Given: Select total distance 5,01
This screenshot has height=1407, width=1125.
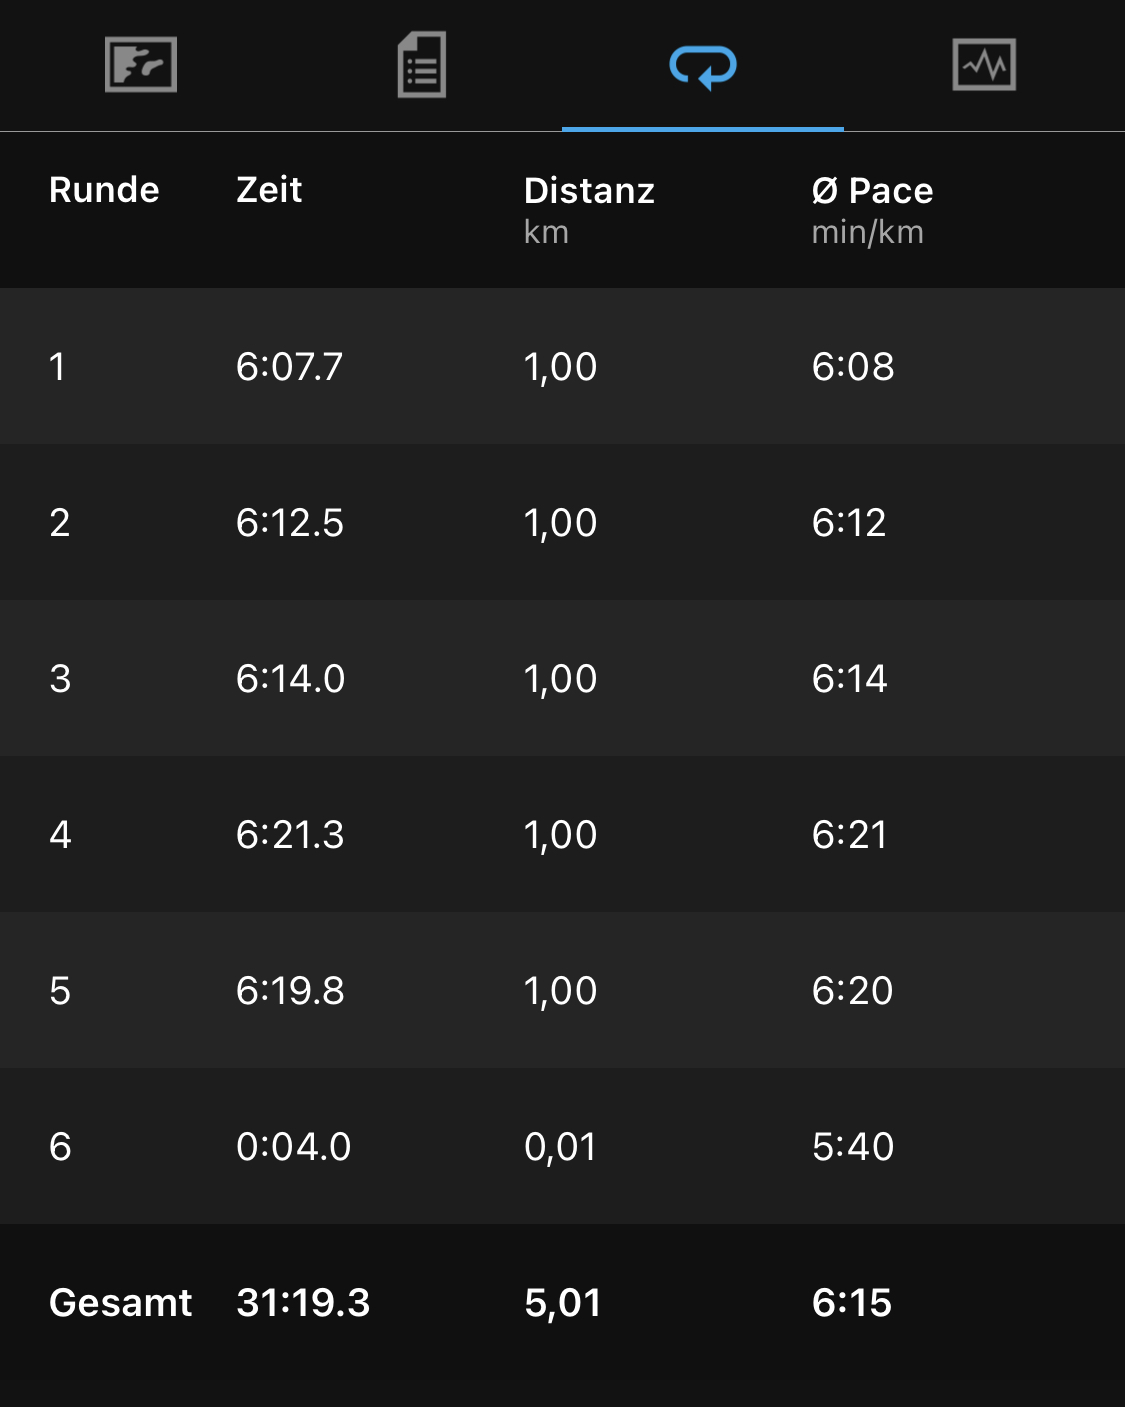Looking at the screenshot, I should point(563,1303).
